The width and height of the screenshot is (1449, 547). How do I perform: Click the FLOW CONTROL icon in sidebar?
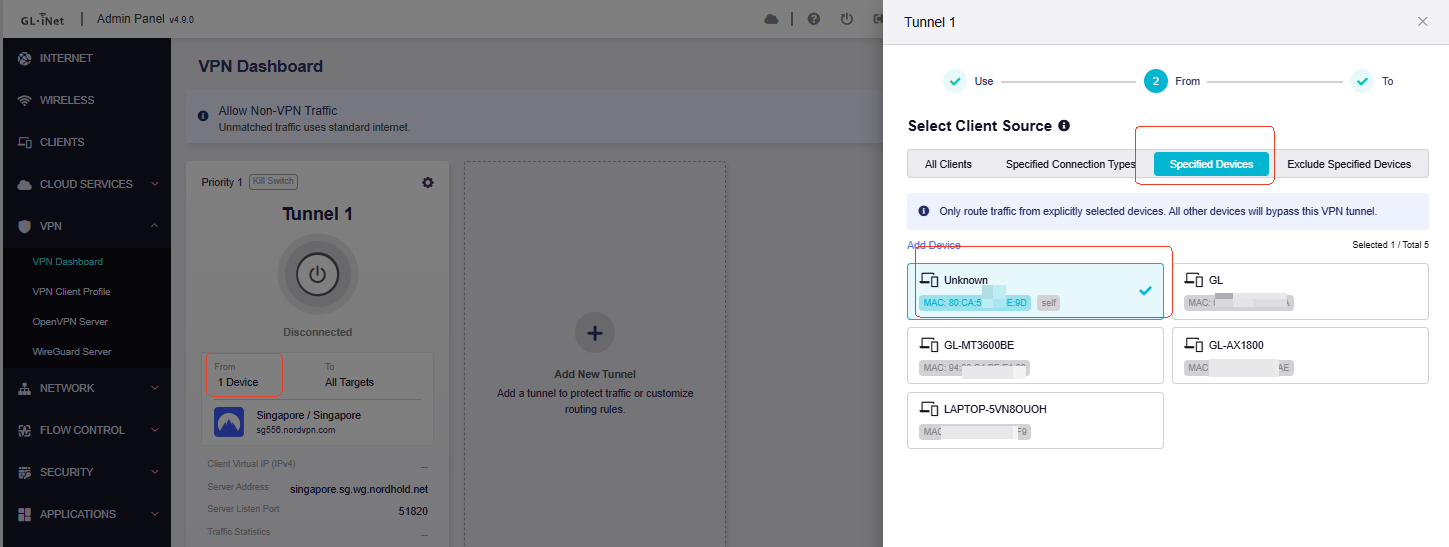(x=25, y=430)
